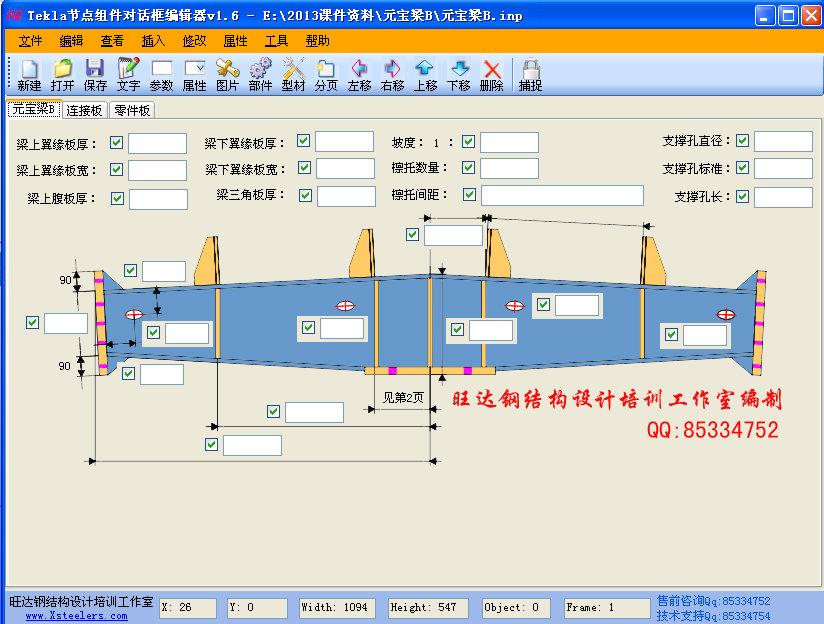This screenshot has width=824, height=624.
Task: Click the 坡度 value input field
Action: pos(509,142)
